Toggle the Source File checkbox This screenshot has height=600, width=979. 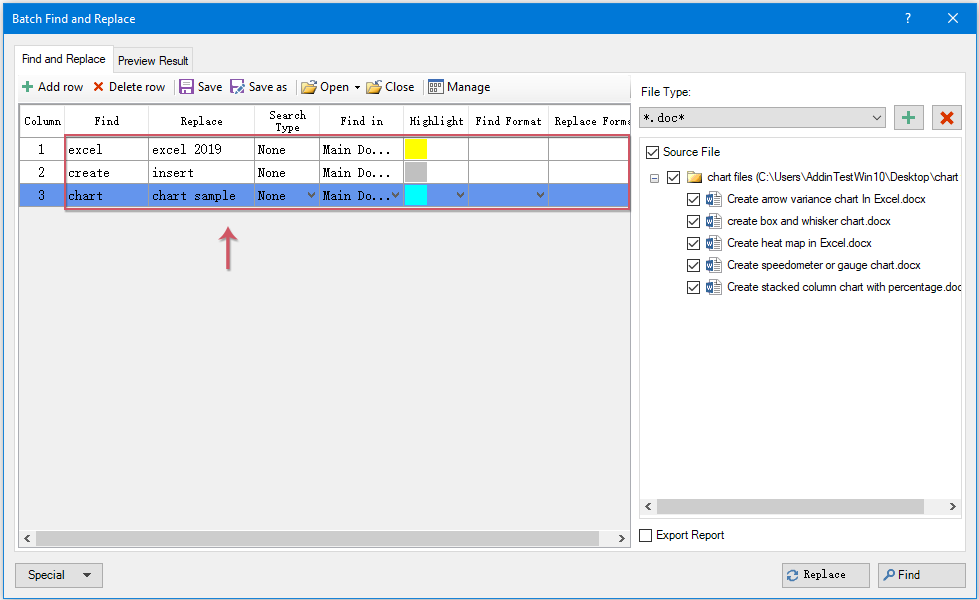[652, 152]
